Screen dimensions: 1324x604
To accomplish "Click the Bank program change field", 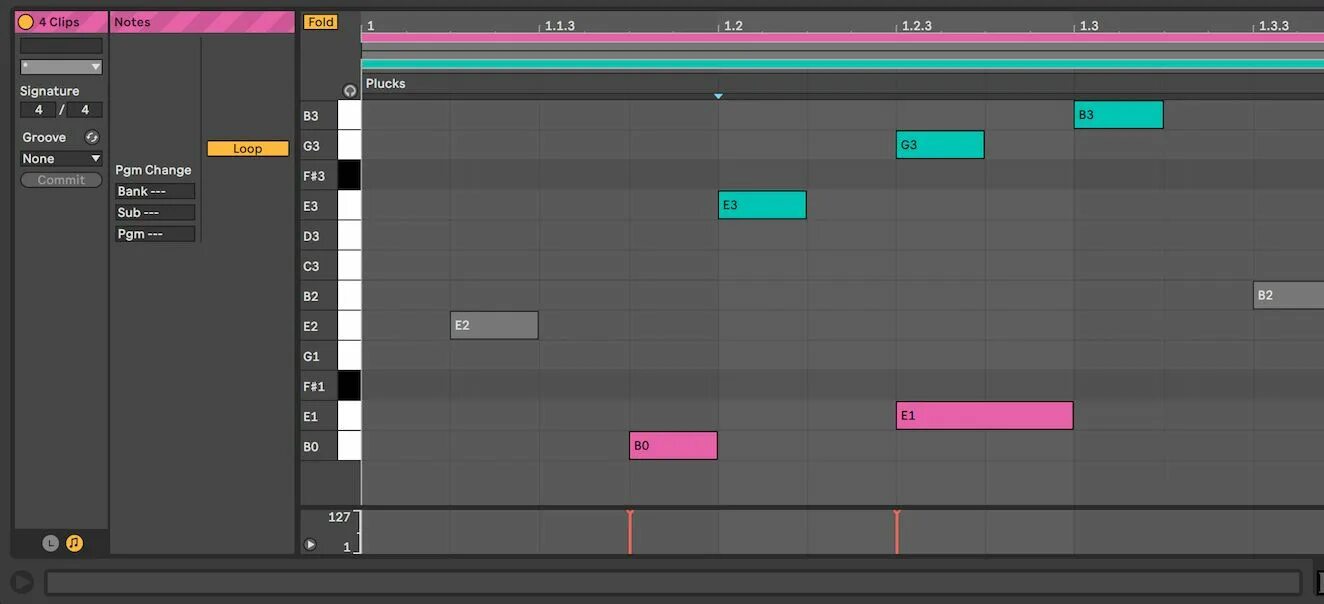I will click(155, 191).
